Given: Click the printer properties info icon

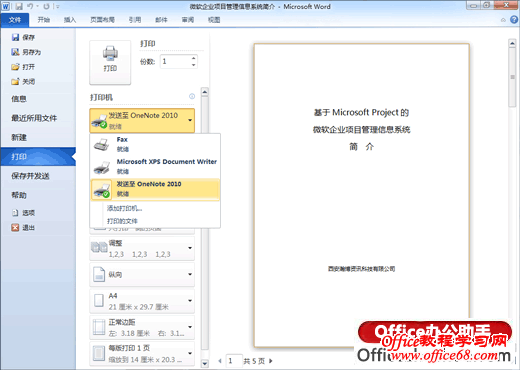Looking at the screenshot, I should tap(192, 96).
